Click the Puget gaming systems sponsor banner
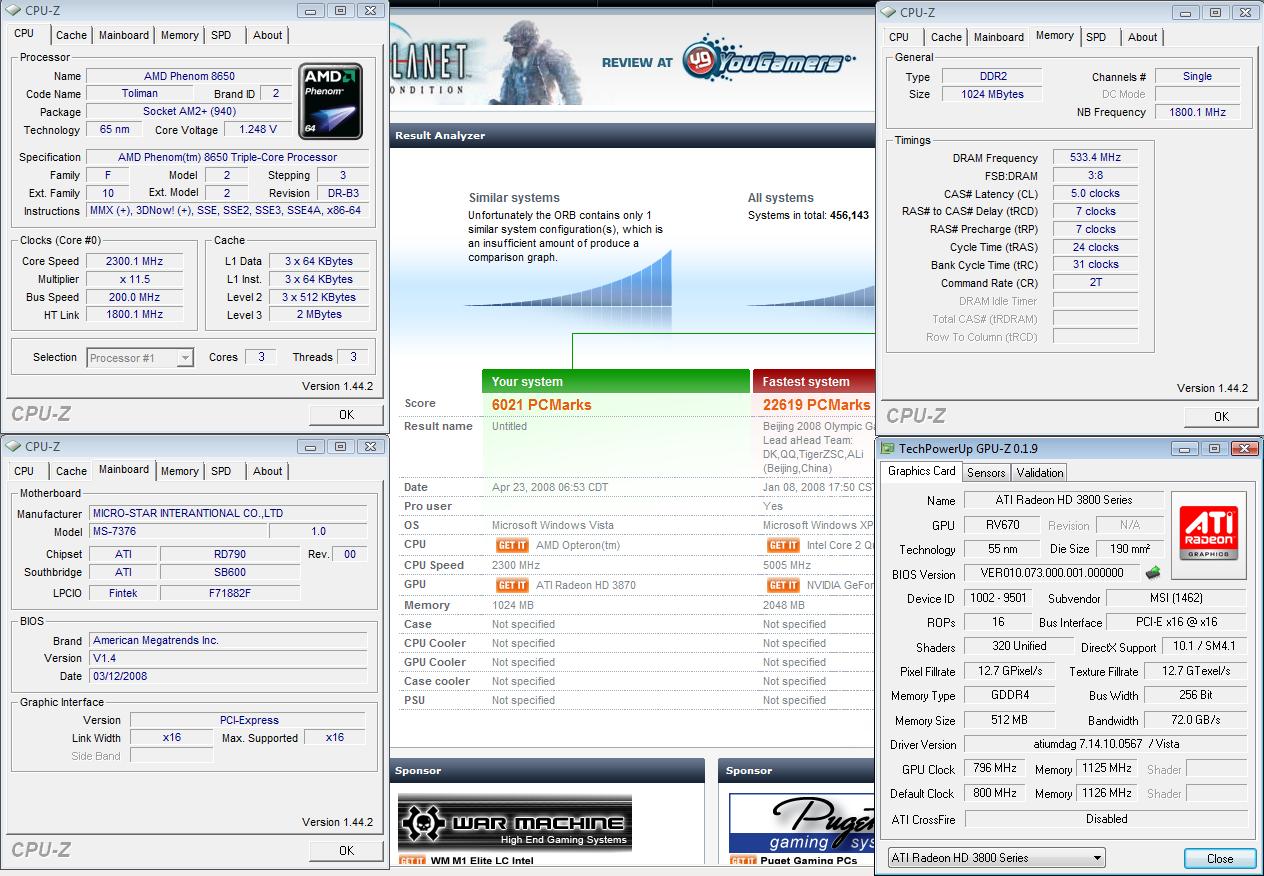 point(801,823)
